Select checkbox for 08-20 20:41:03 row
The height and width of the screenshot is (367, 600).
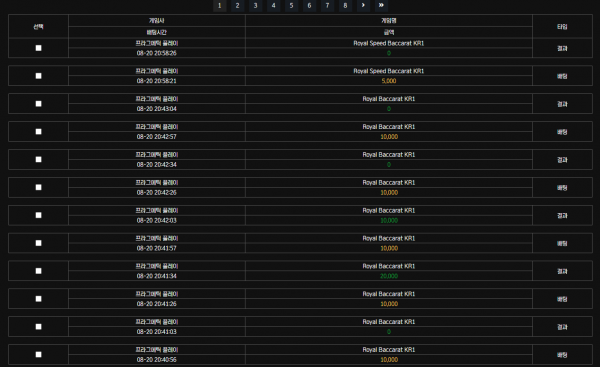38,326
